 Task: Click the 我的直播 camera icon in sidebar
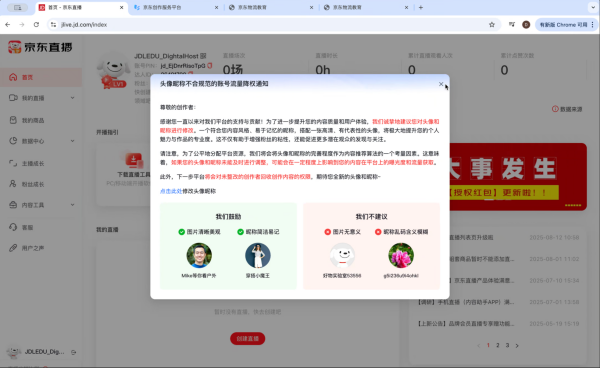click(13, 98)
